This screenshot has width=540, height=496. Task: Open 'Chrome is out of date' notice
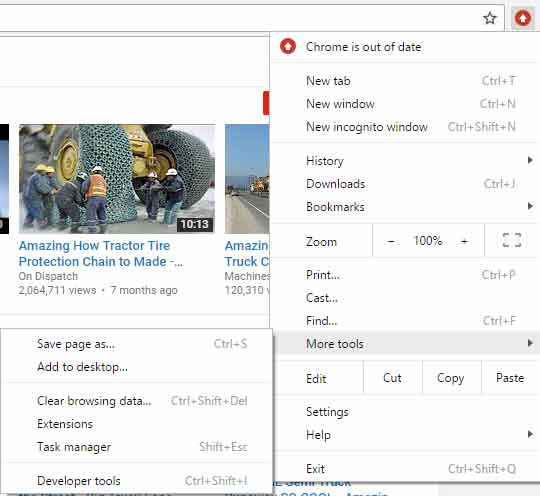(x=404, y=47)
